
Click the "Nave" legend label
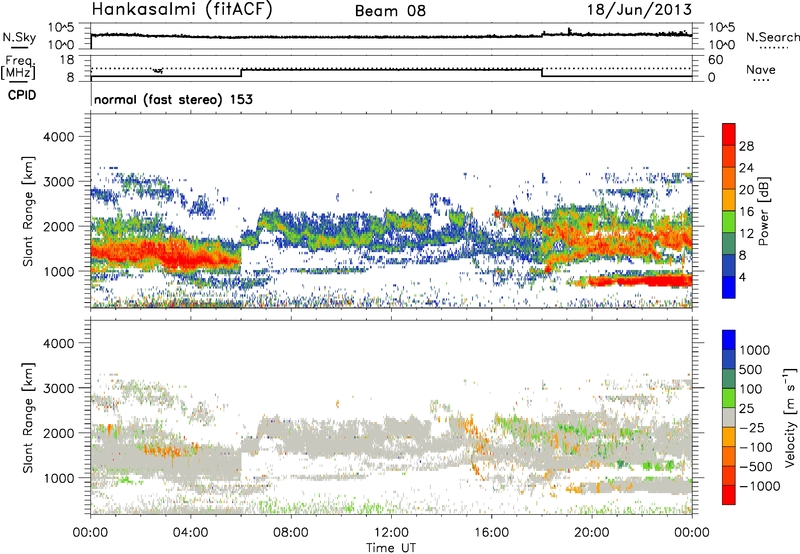(761, 70)
